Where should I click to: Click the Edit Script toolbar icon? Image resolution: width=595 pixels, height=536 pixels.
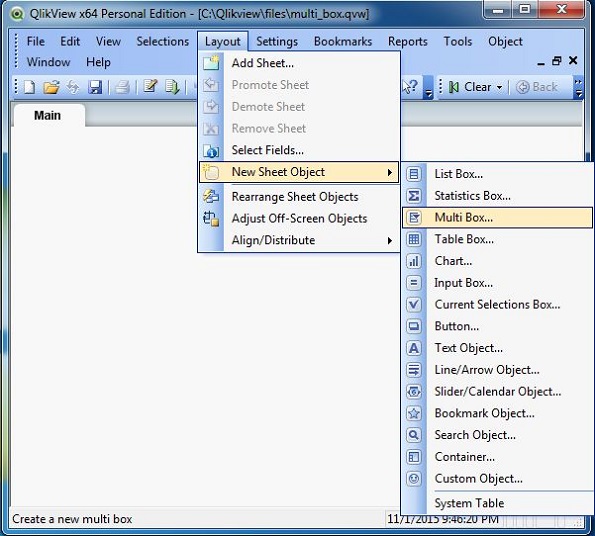click(150, 86)
